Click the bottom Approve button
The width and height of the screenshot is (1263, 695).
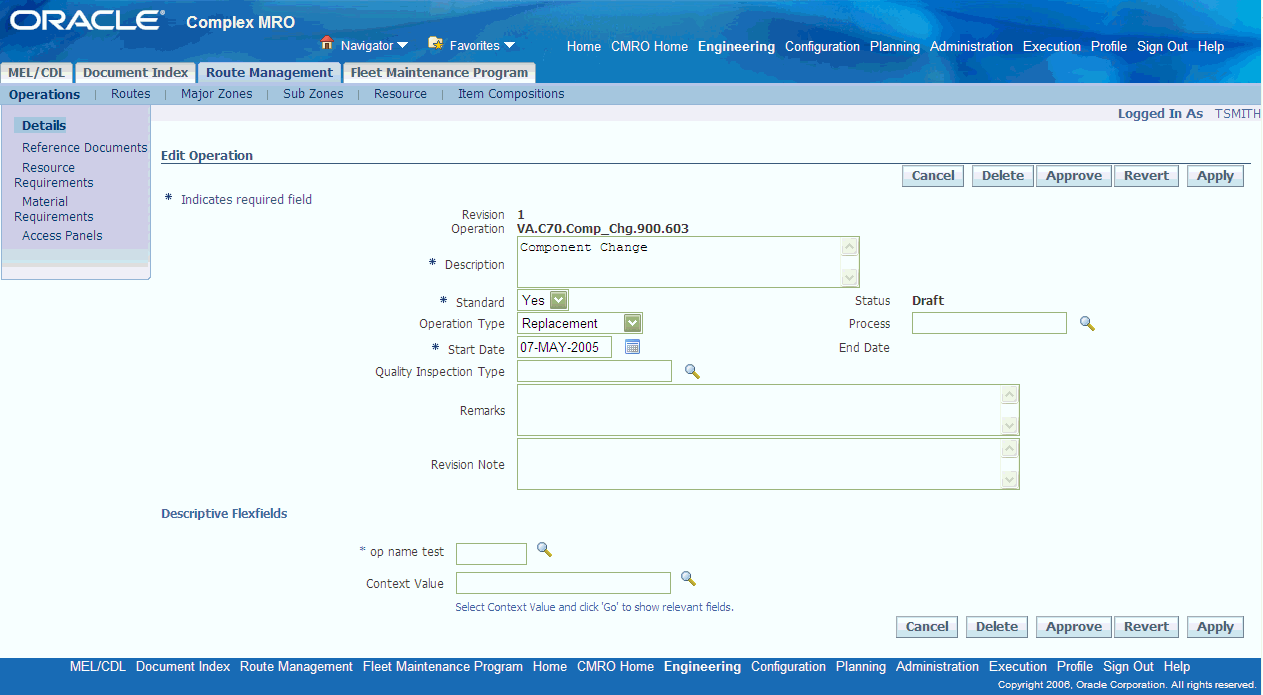1074,627
